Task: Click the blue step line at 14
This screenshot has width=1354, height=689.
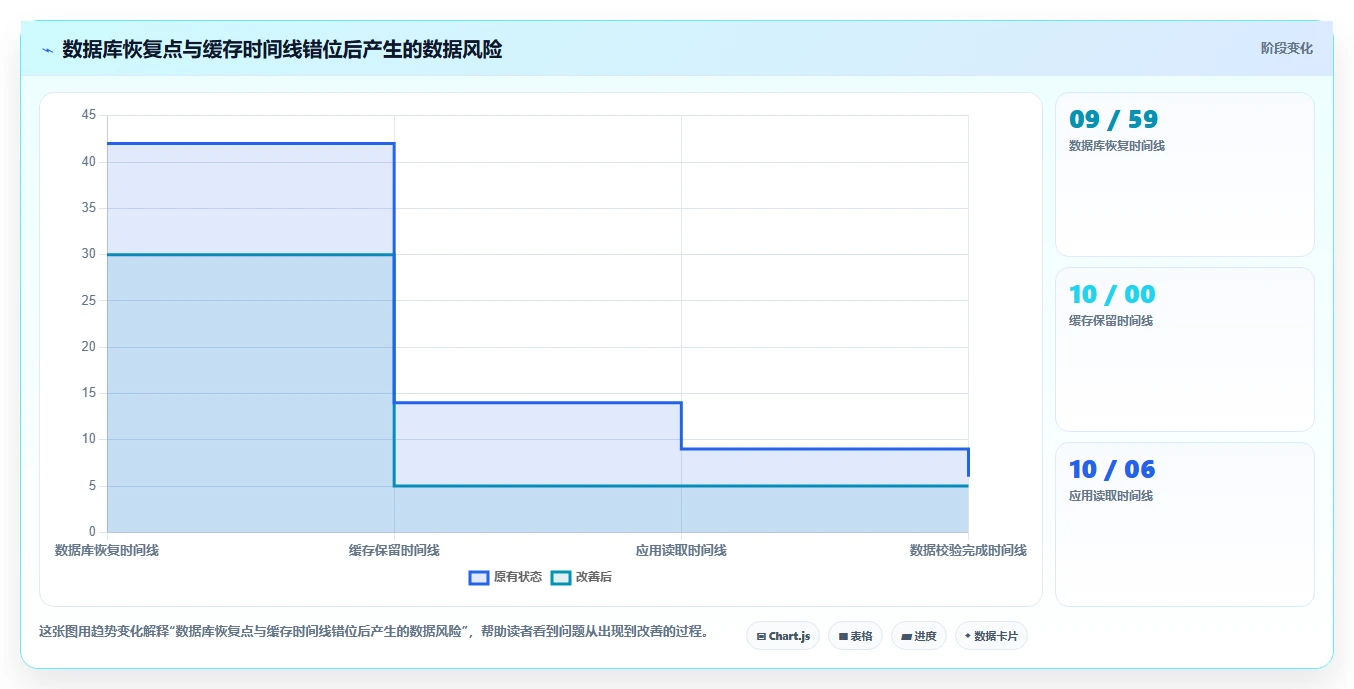Action: pos(538,402)
